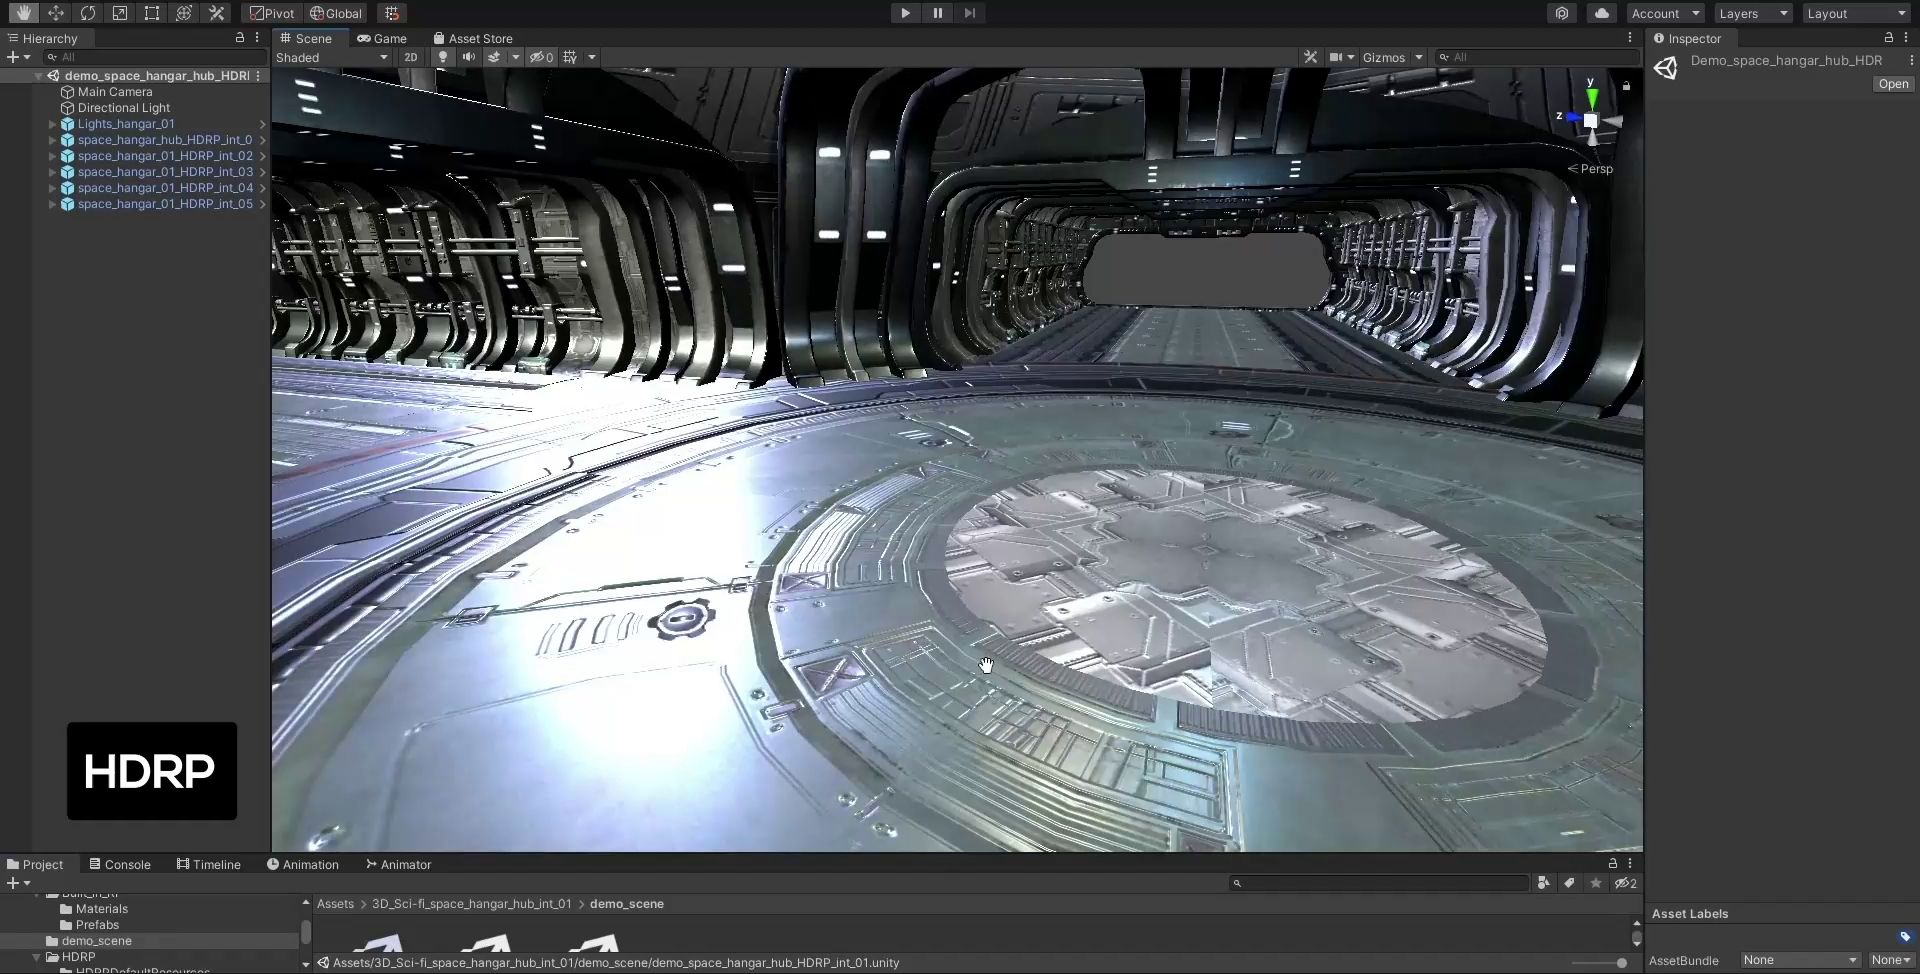Toggle hidden packages visibility in Project

tap(1626, 883)
